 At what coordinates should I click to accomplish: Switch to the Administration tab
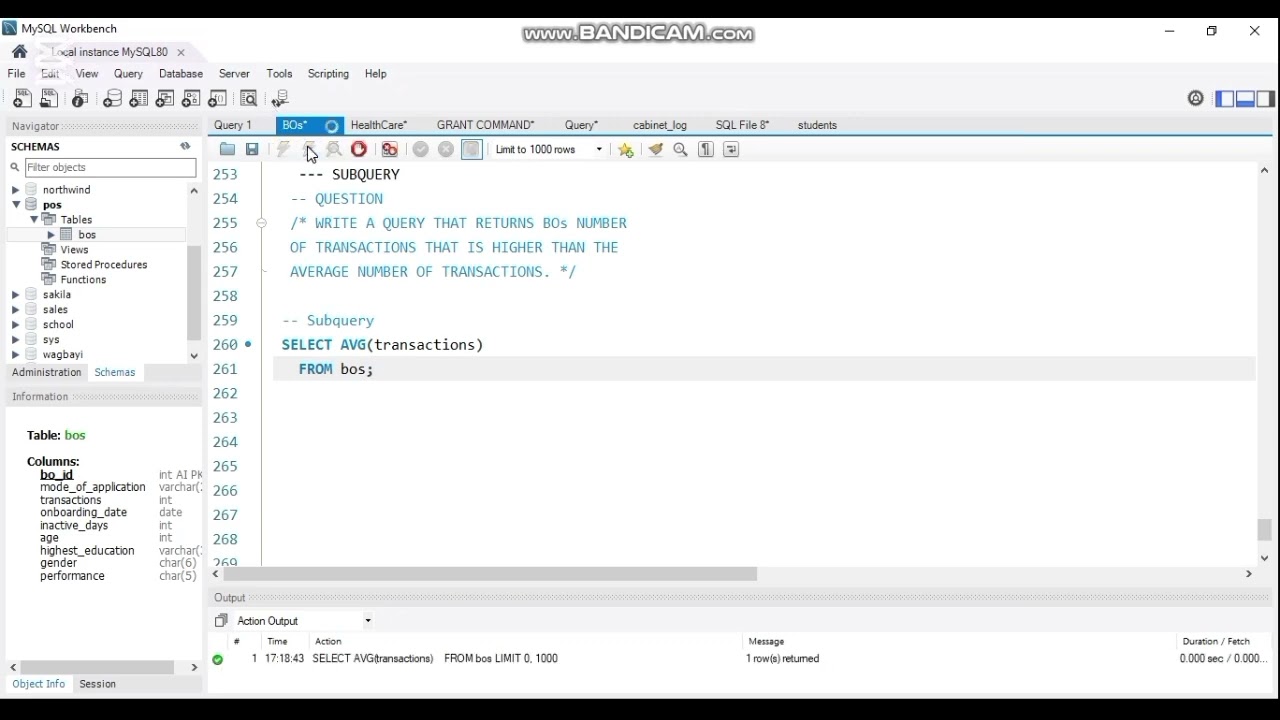(47, 372)
